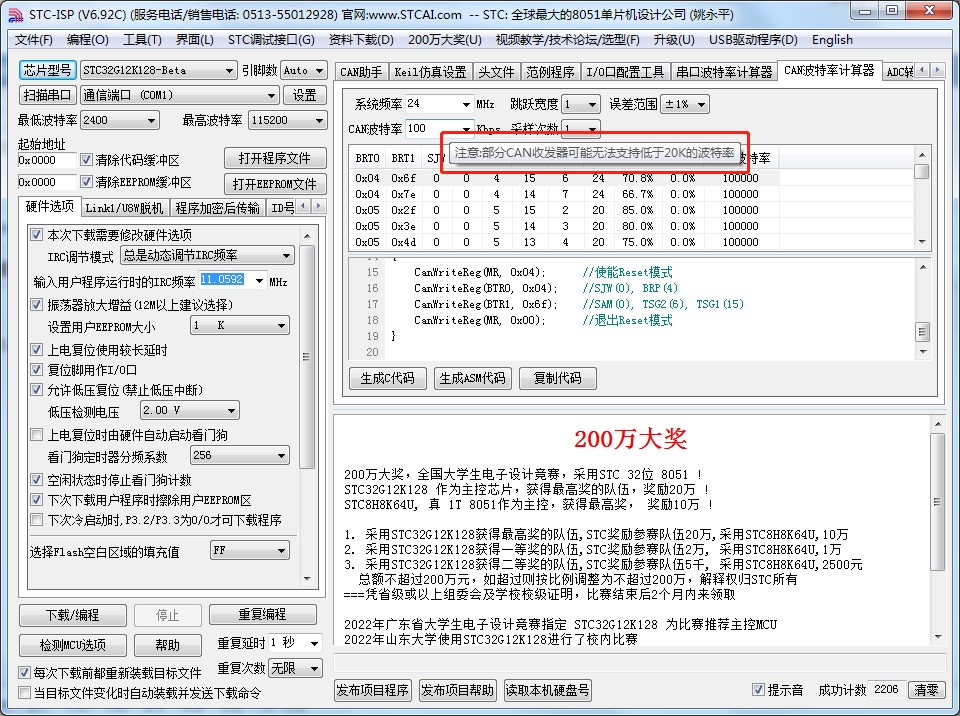Click 芯片型号 button
Viewport: 960px width, 716px height.
(x=48, y=70)
